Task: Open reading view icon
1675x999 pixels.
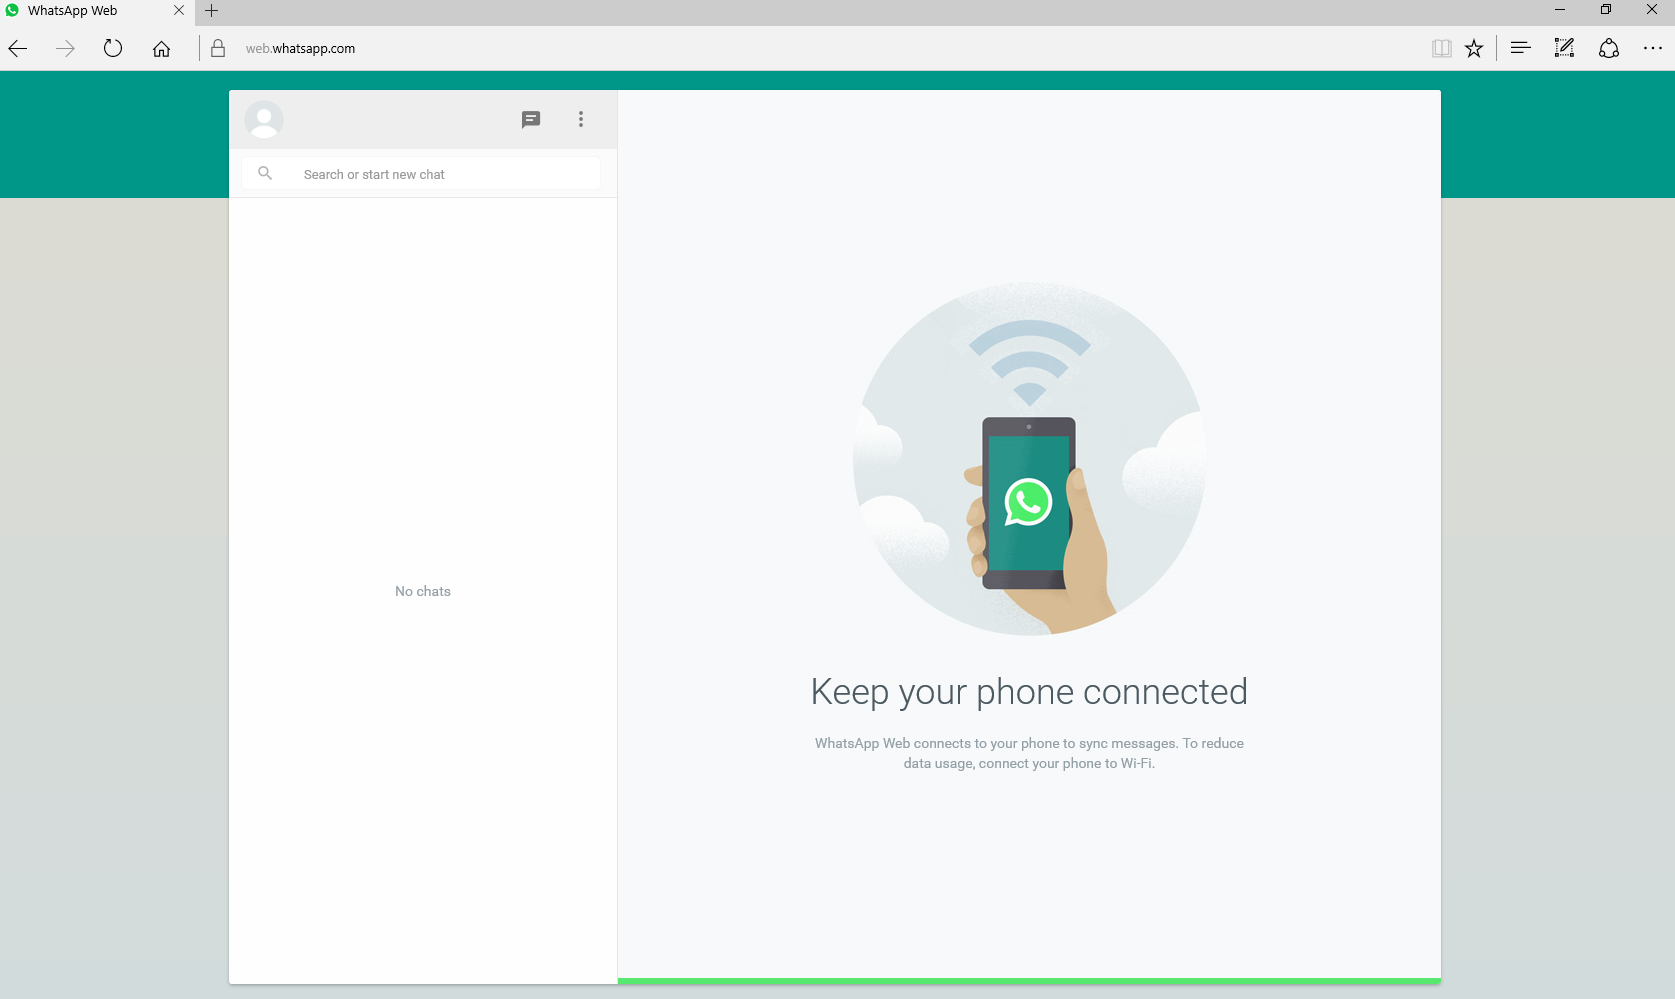Action: click(1441, 48)
